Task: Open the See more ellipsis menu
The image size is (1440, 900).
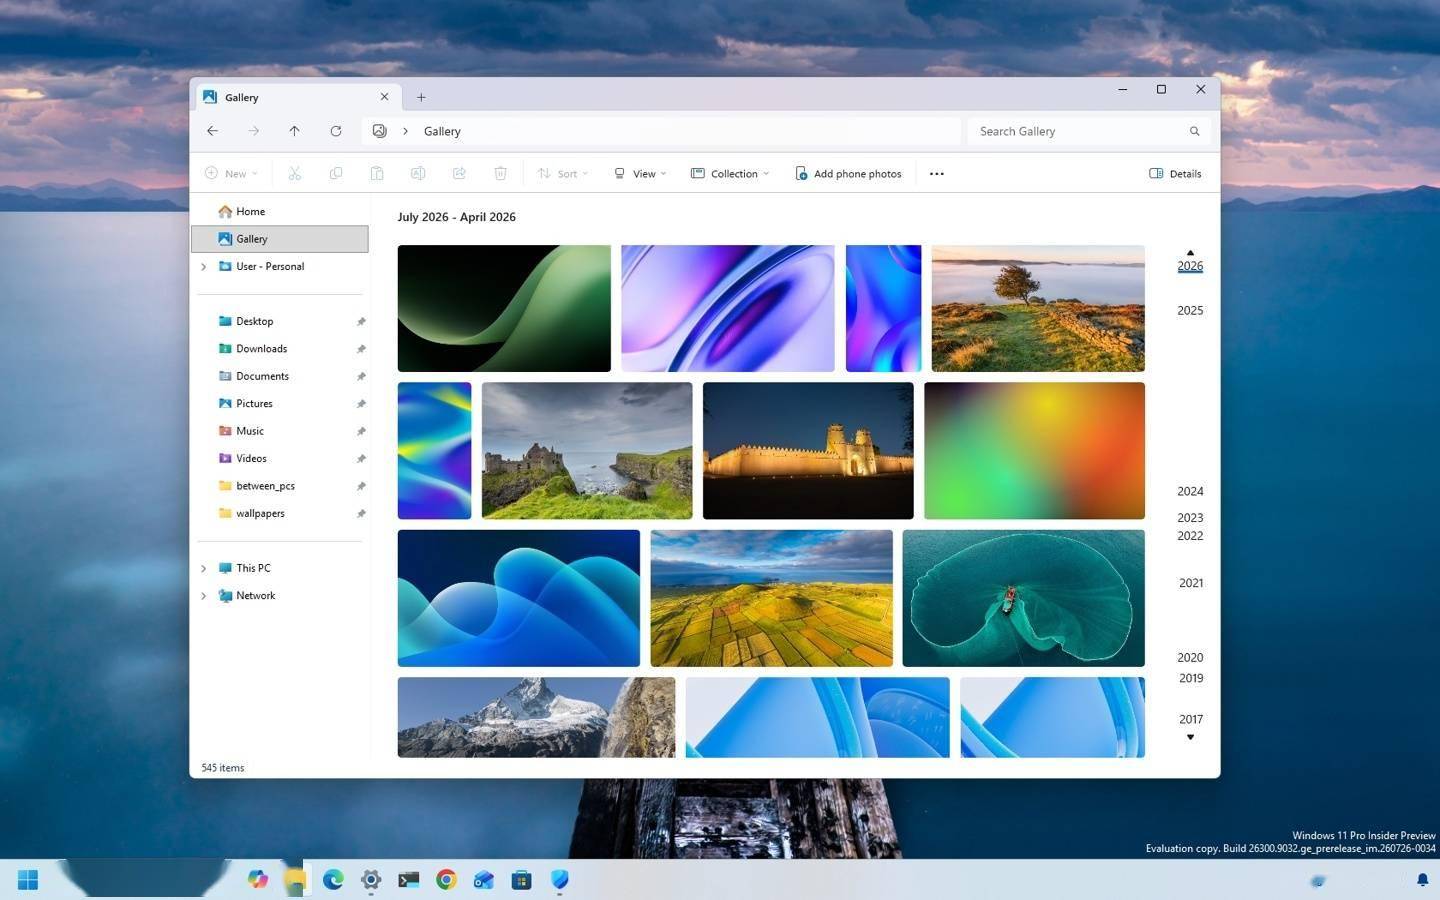Action: click(936, 173)
